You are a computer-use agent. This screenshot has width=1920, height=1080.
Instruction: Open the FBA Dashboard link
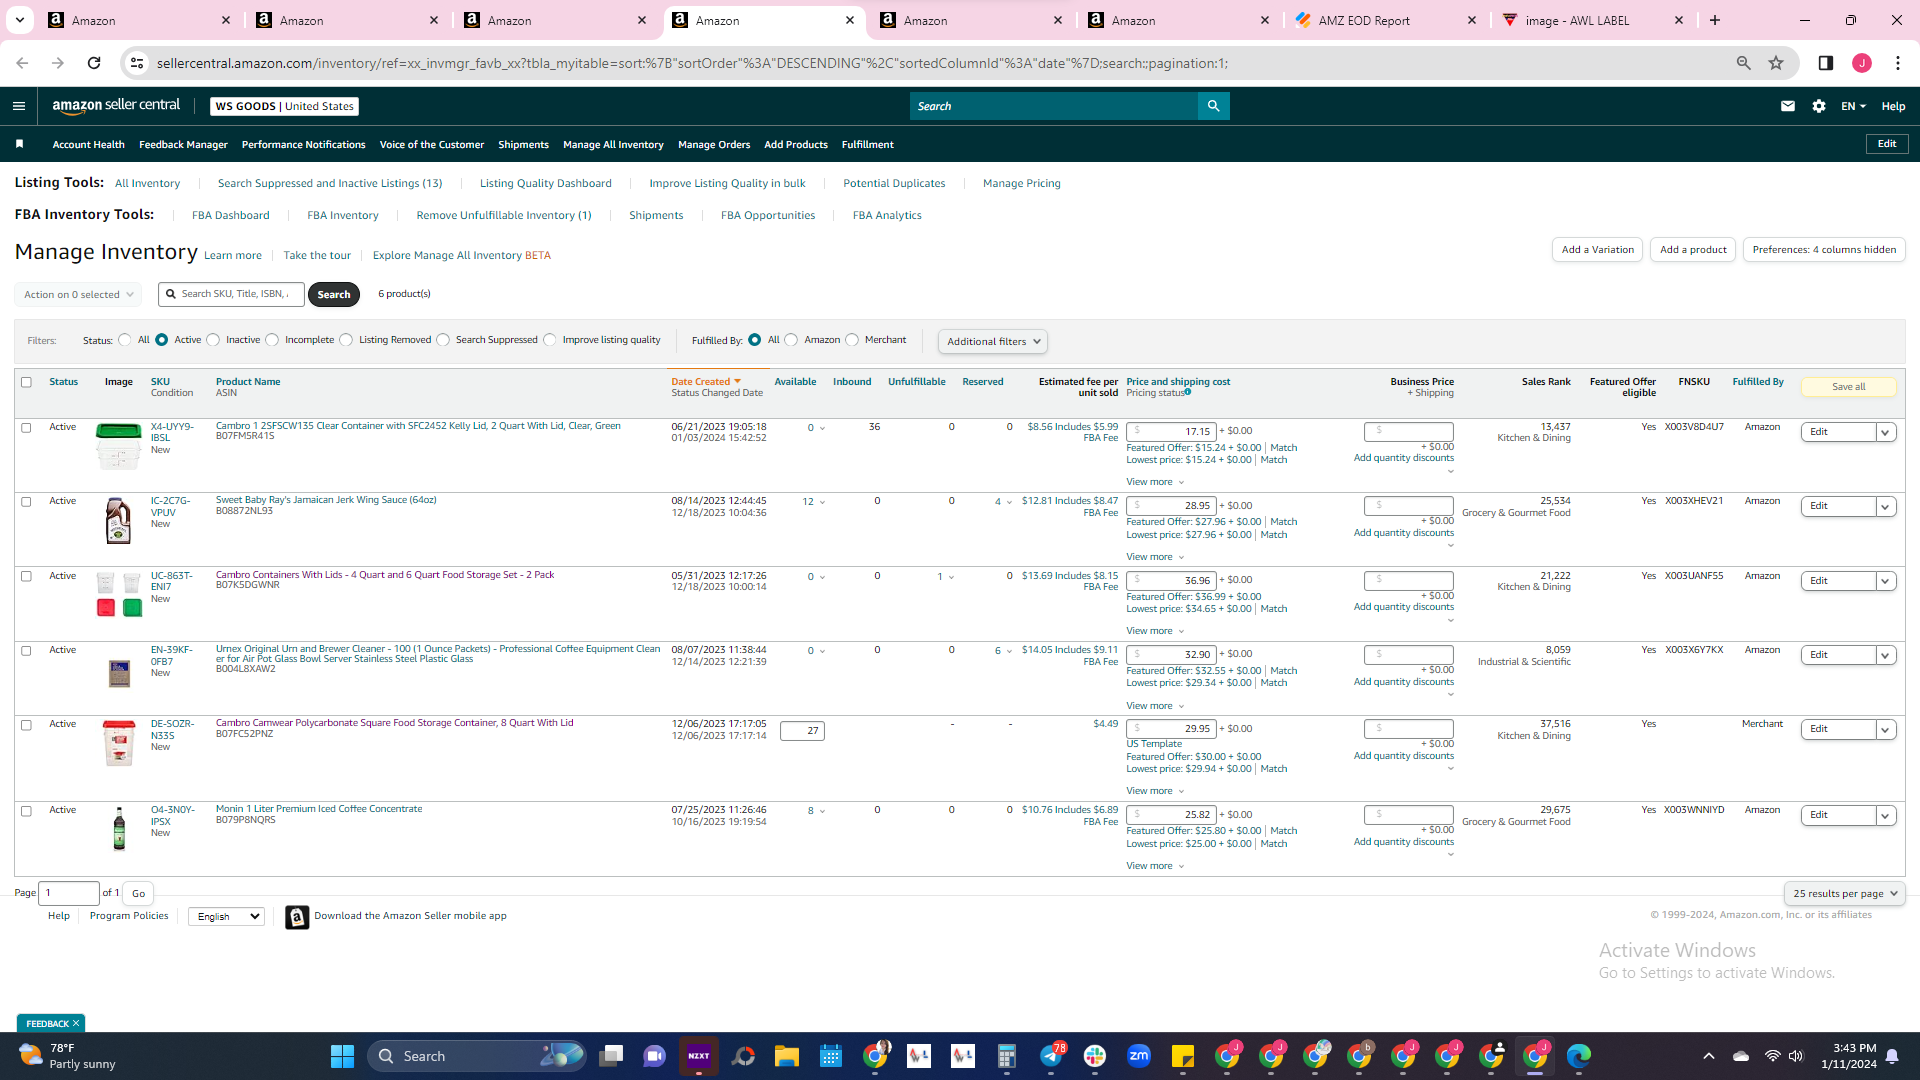point(231,216)
